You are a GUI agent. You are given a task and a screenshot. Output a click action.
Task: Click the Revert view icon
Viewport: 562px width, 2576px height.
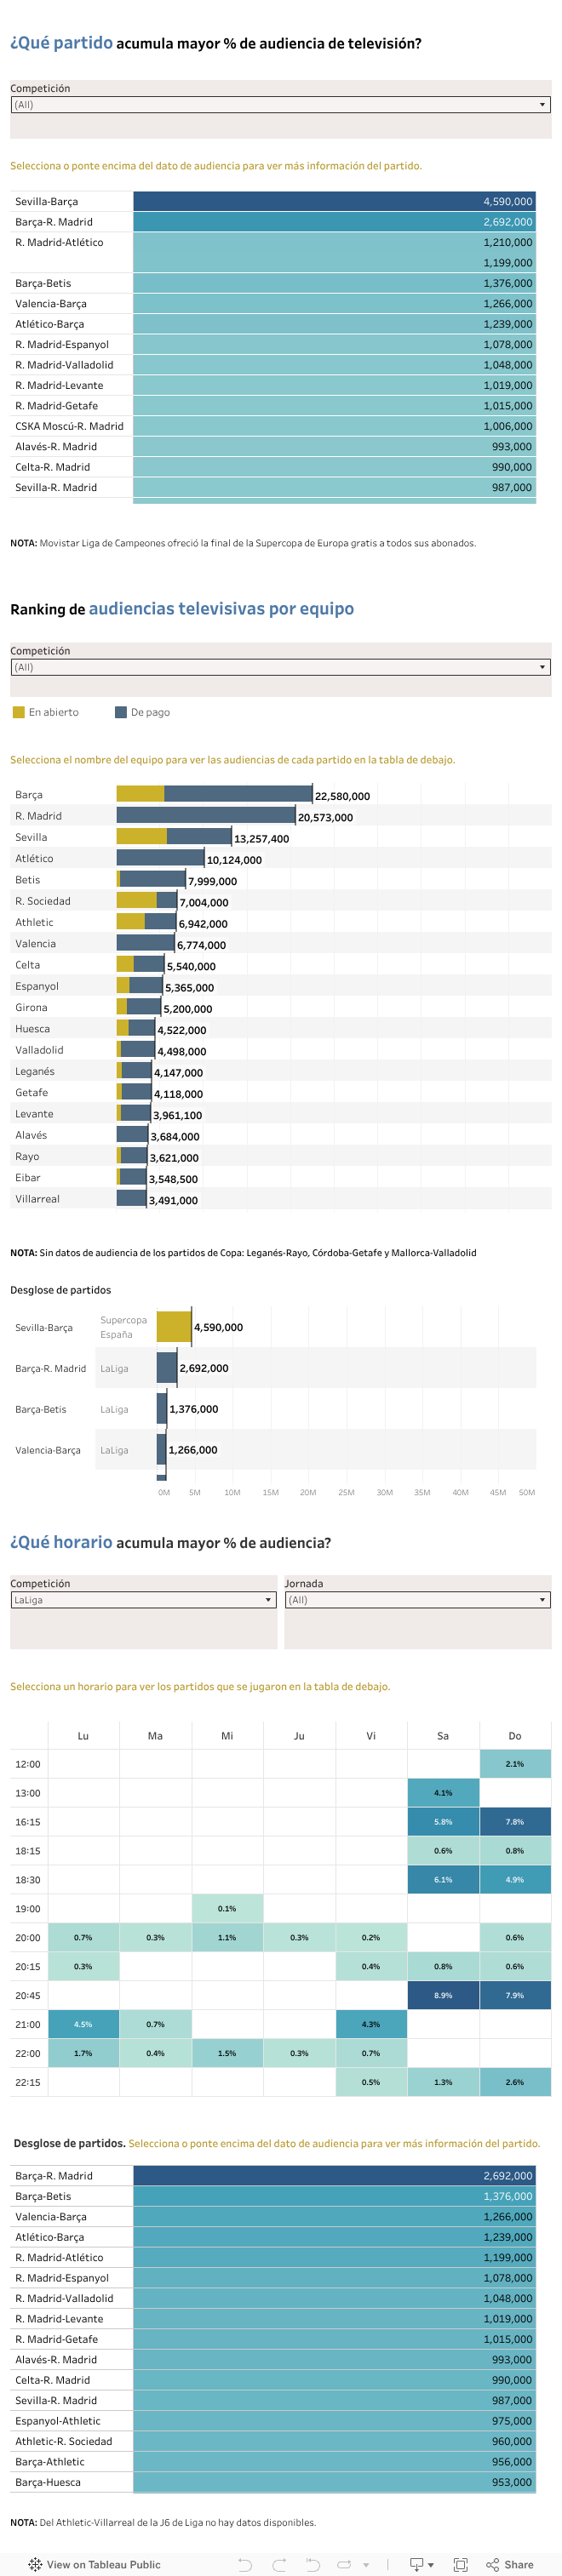(313, 2564)
